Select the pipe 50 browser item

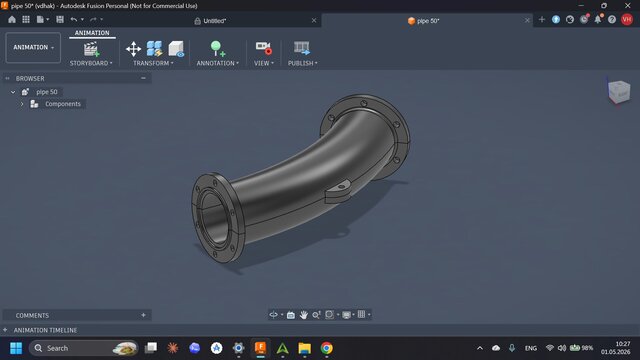tap(47, 92)
